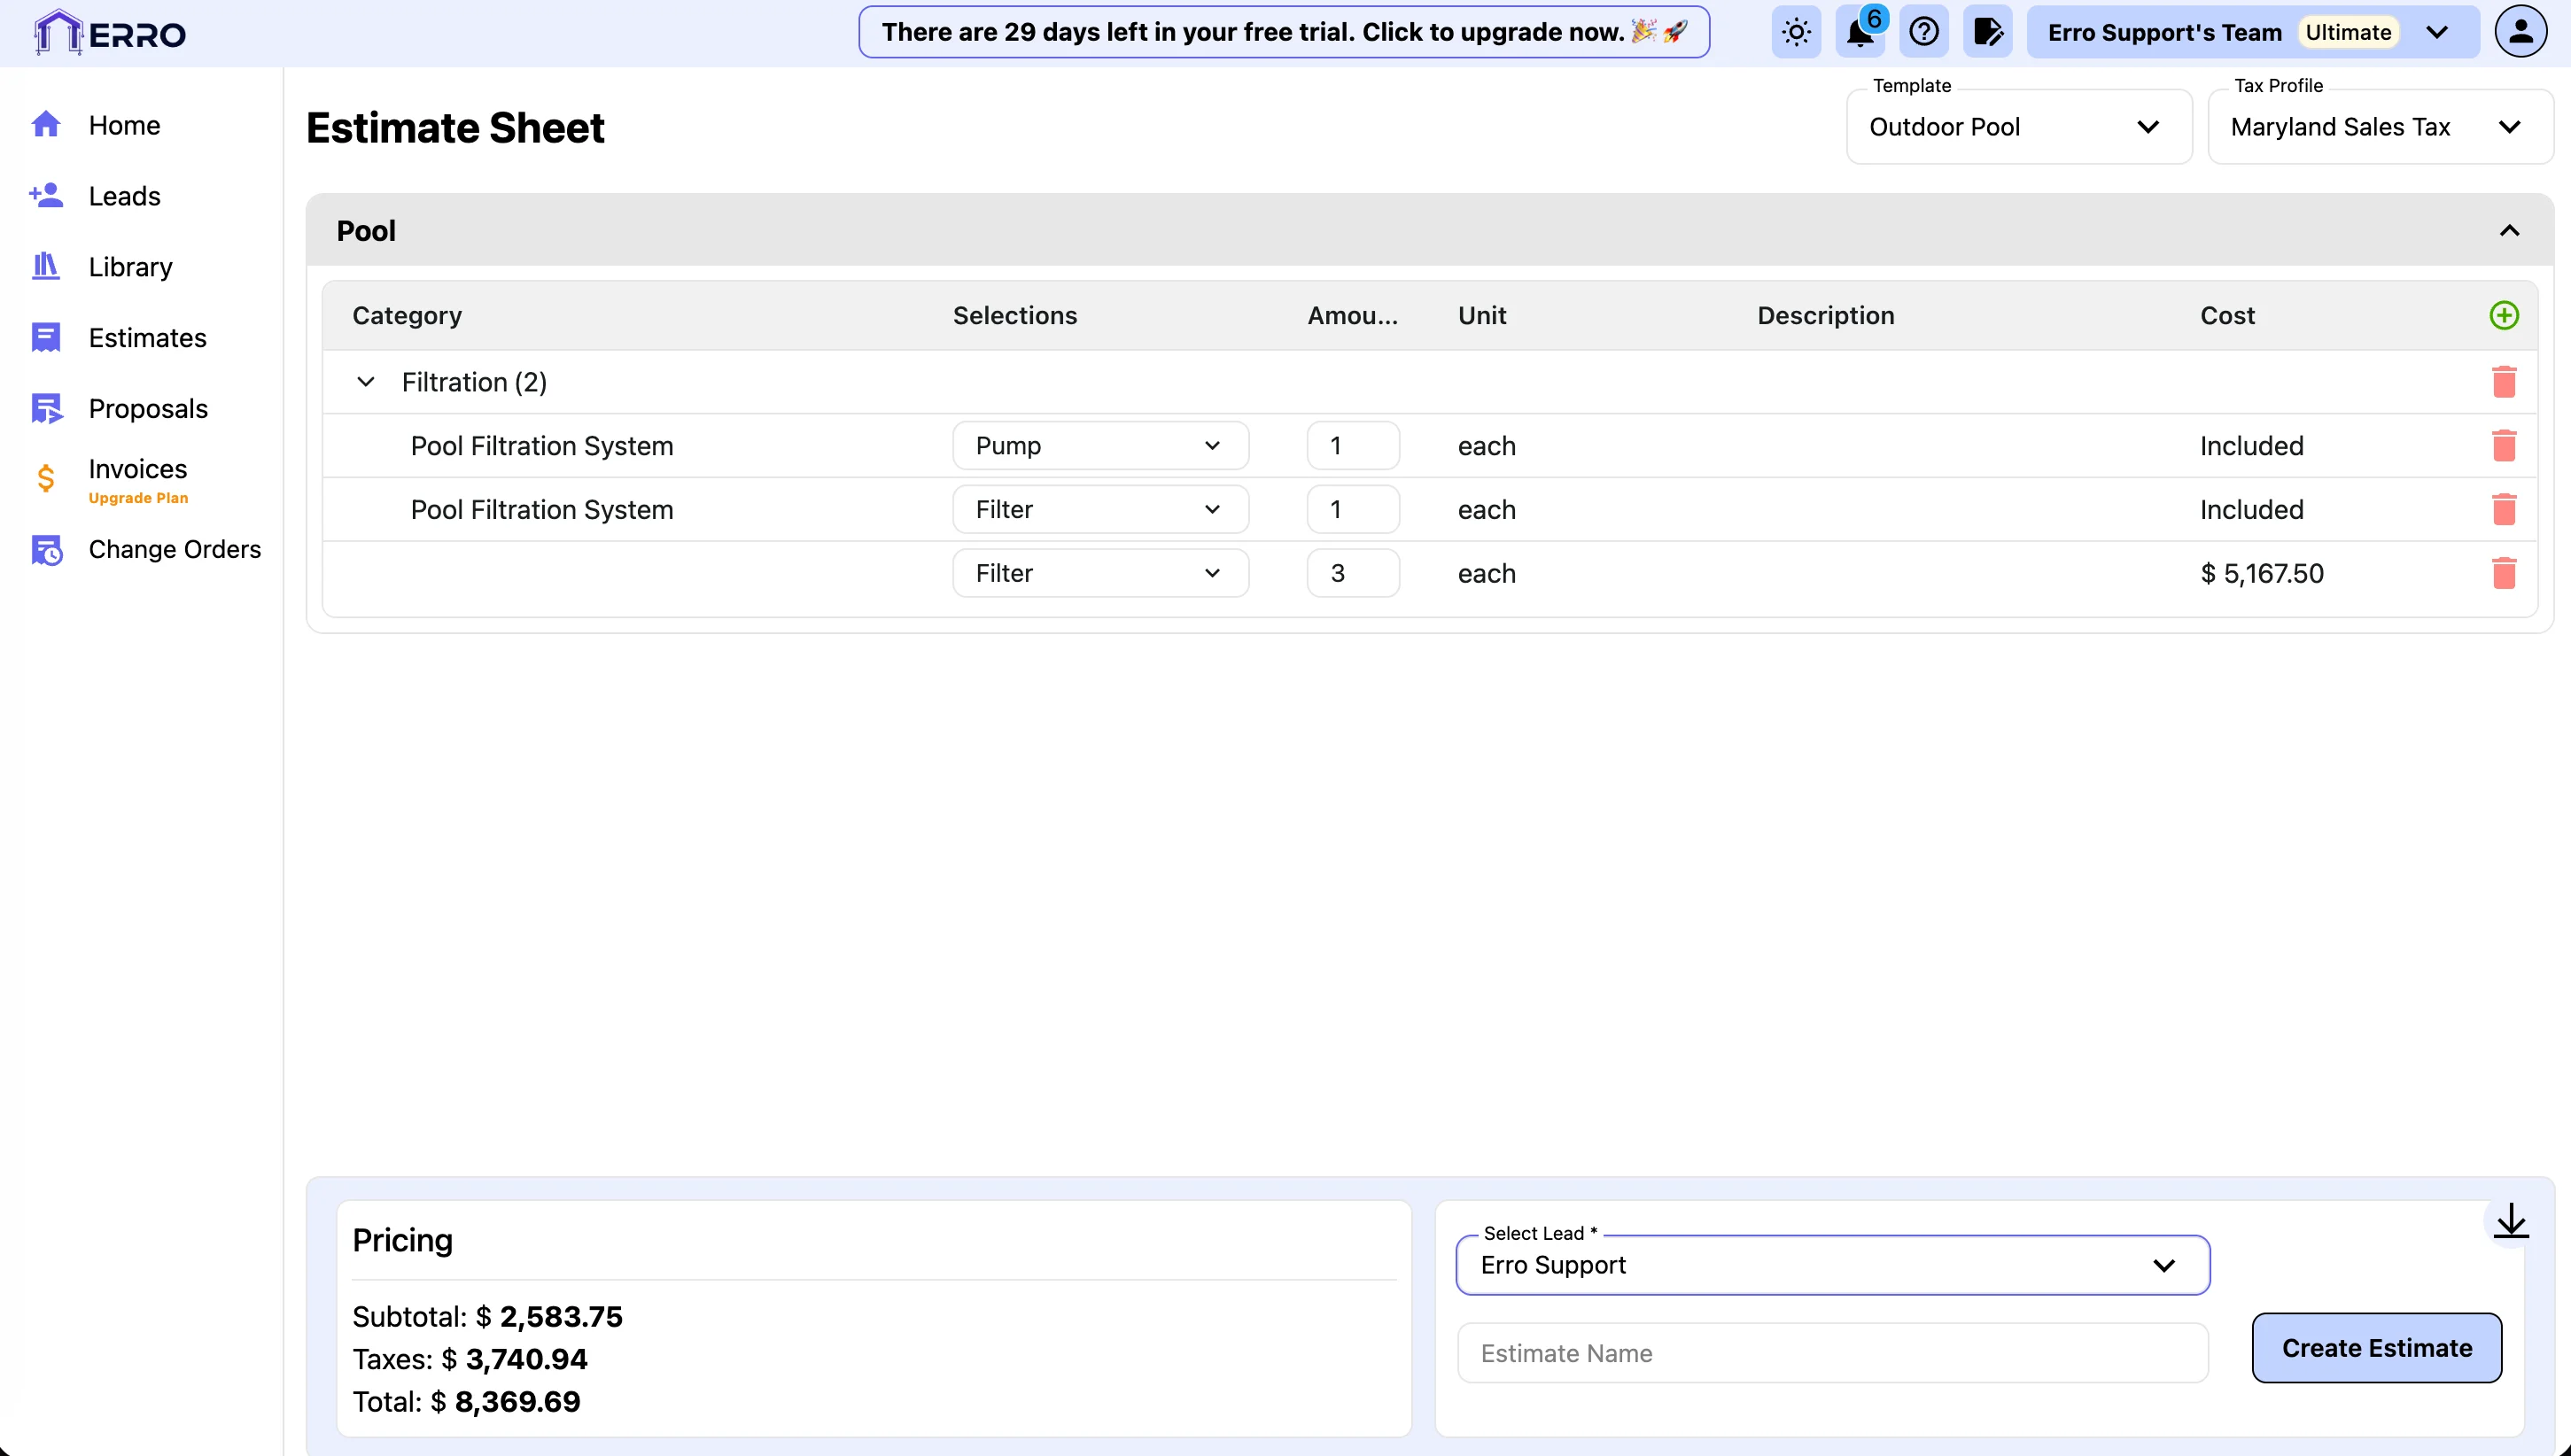Image resolution: width=2571 pixels, height=1456 pixels.
Task: Collapse the Filtration (2) group
Action: [x=366, y=381]
